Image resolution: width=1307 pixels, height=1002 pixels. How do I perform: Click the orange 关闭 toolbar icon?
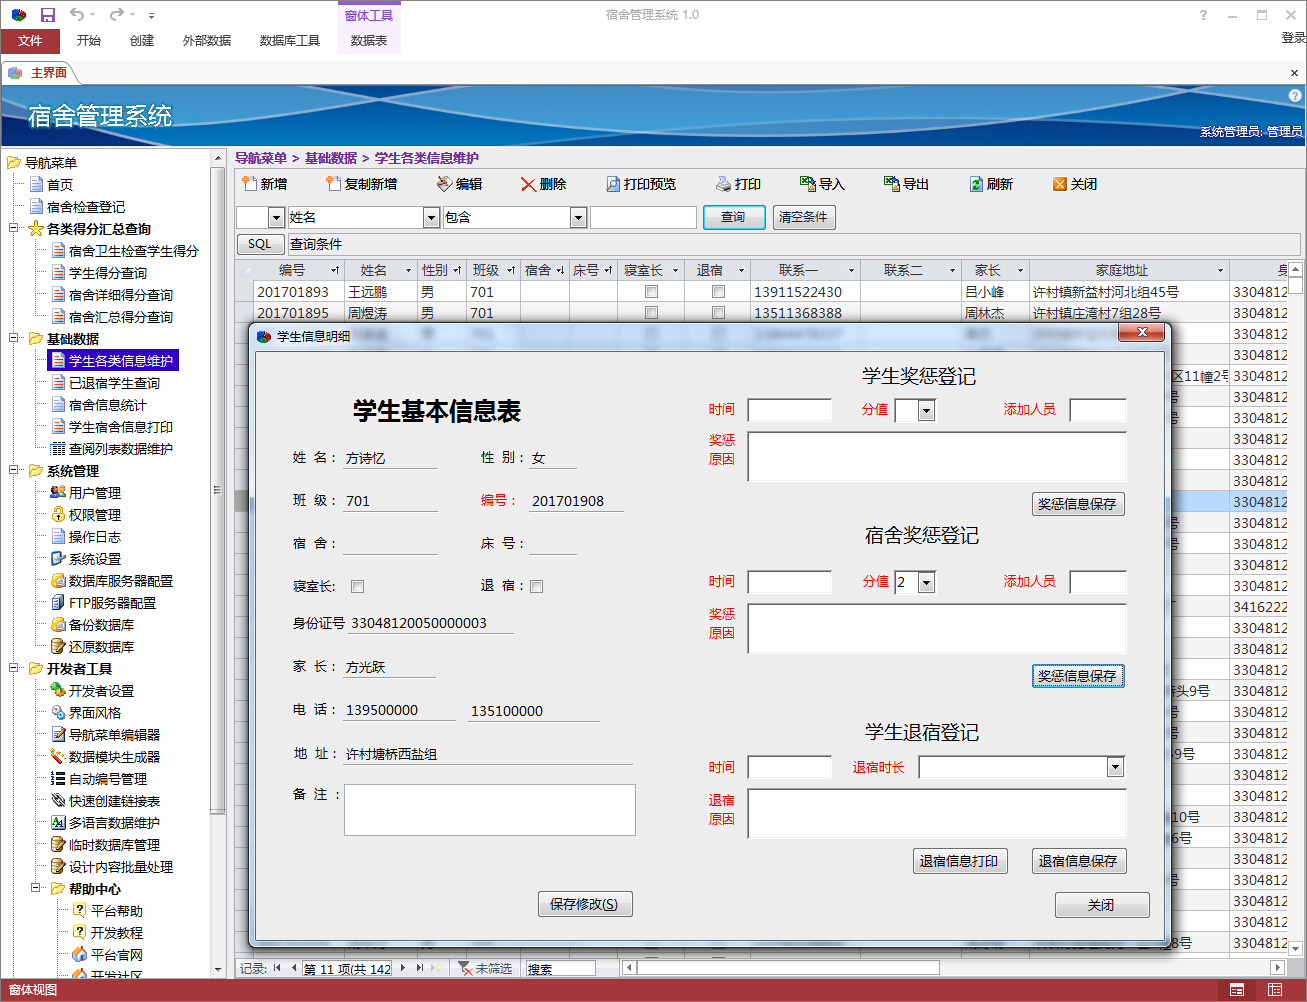pyautogui.click(x=1060, y=184)
